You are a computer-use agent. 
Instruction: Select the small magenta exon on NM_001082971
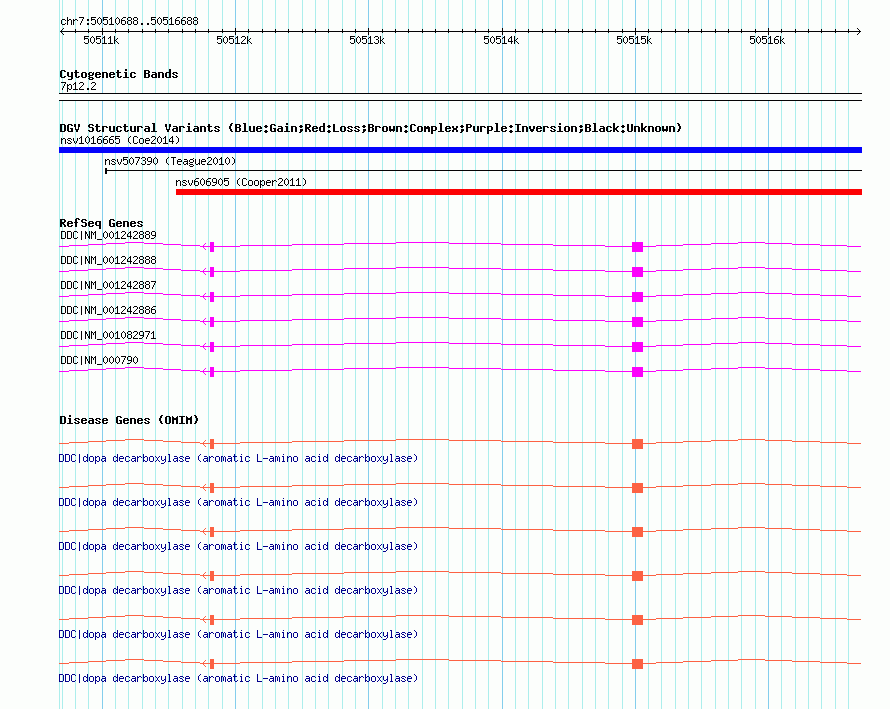point(212,347)
